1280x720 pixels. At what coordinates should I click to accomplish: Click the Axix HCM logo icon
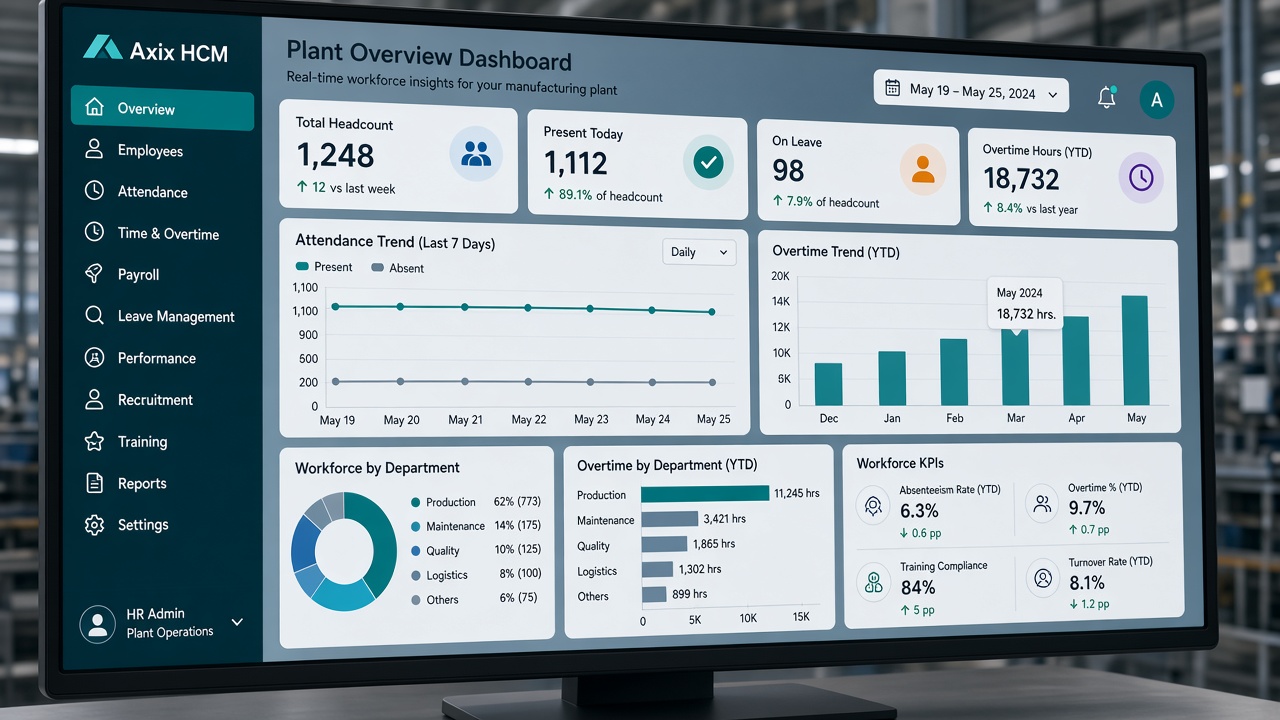[x=101, y=47]
